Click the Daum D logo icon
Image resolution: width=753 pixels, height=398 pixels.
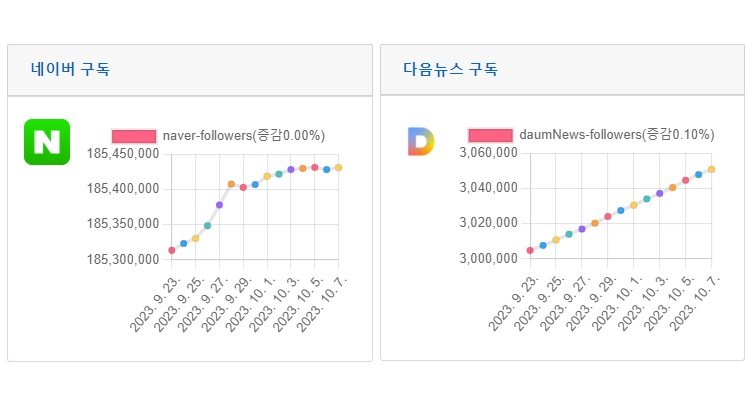click(x=421, y=142)
